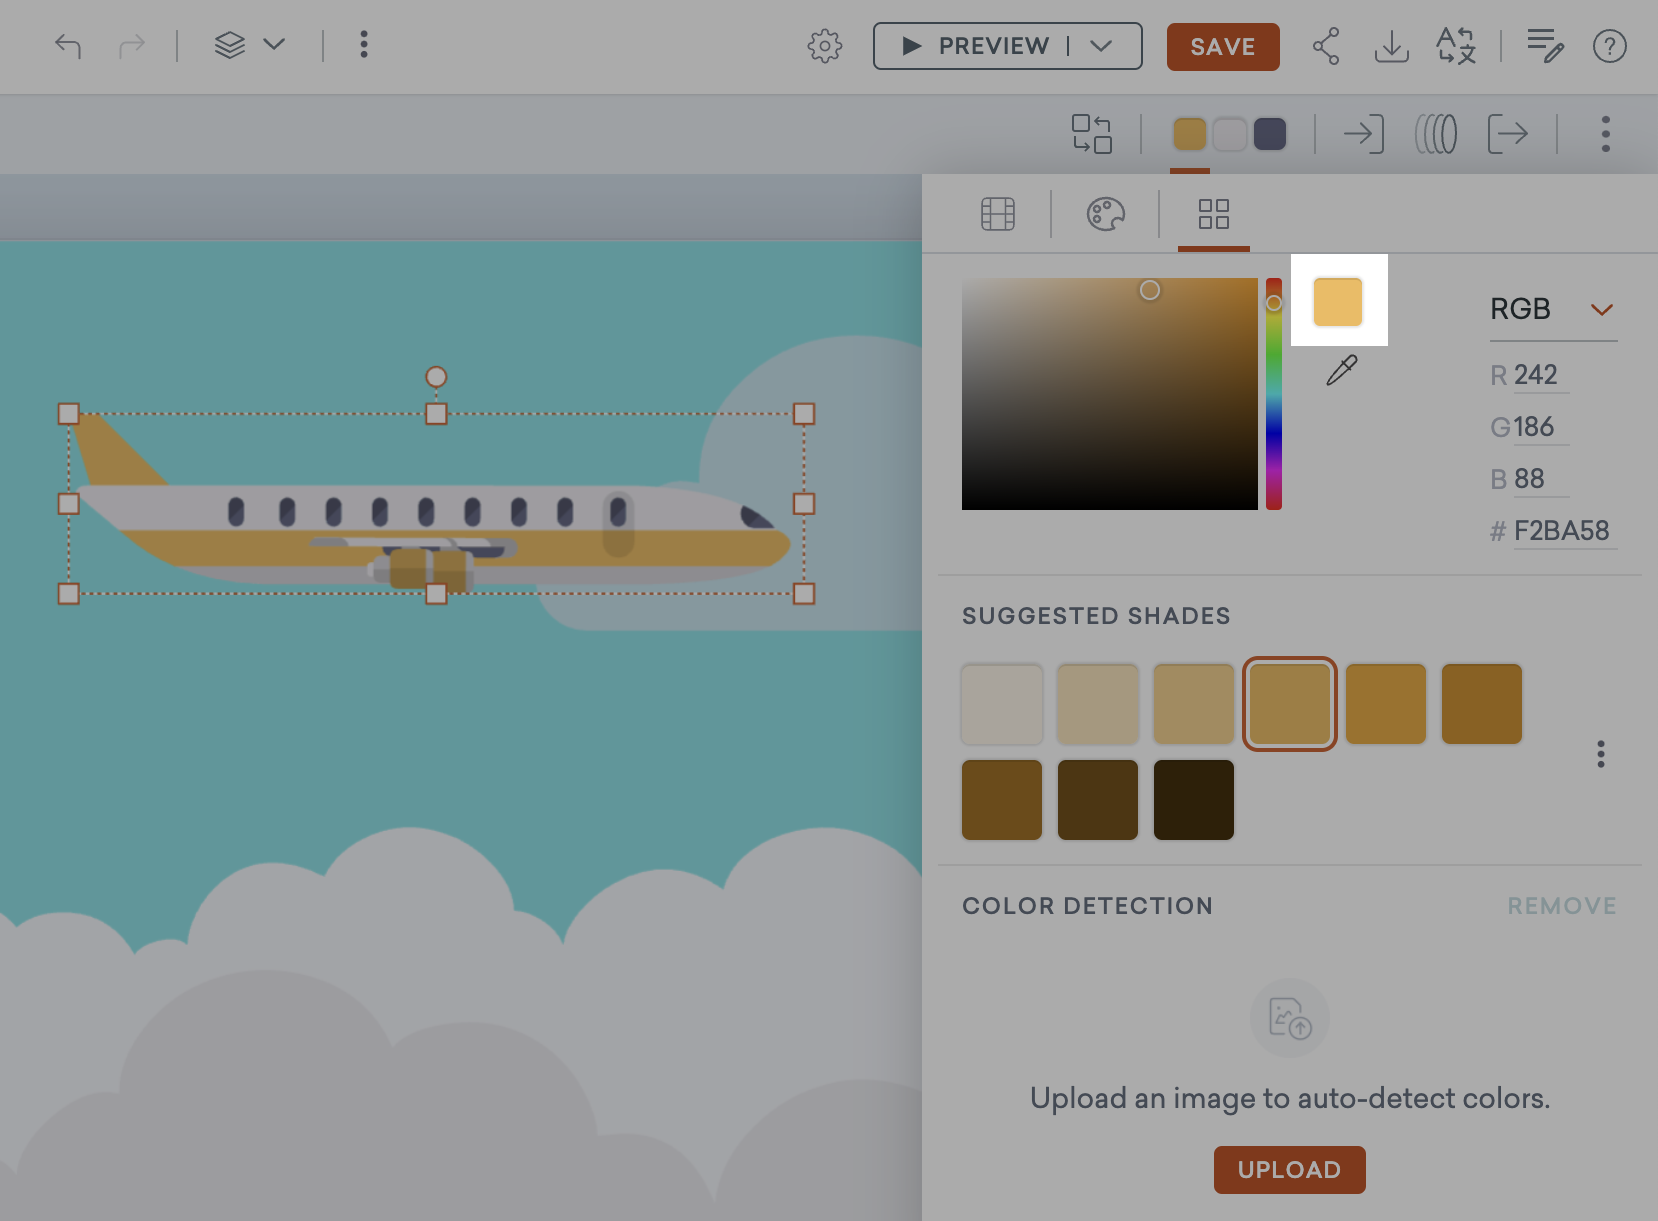The height and width of the screenshot is (1221, 1658).
Task: Select the sixth darker brown suggested shade
Action: click(1482, 704)
